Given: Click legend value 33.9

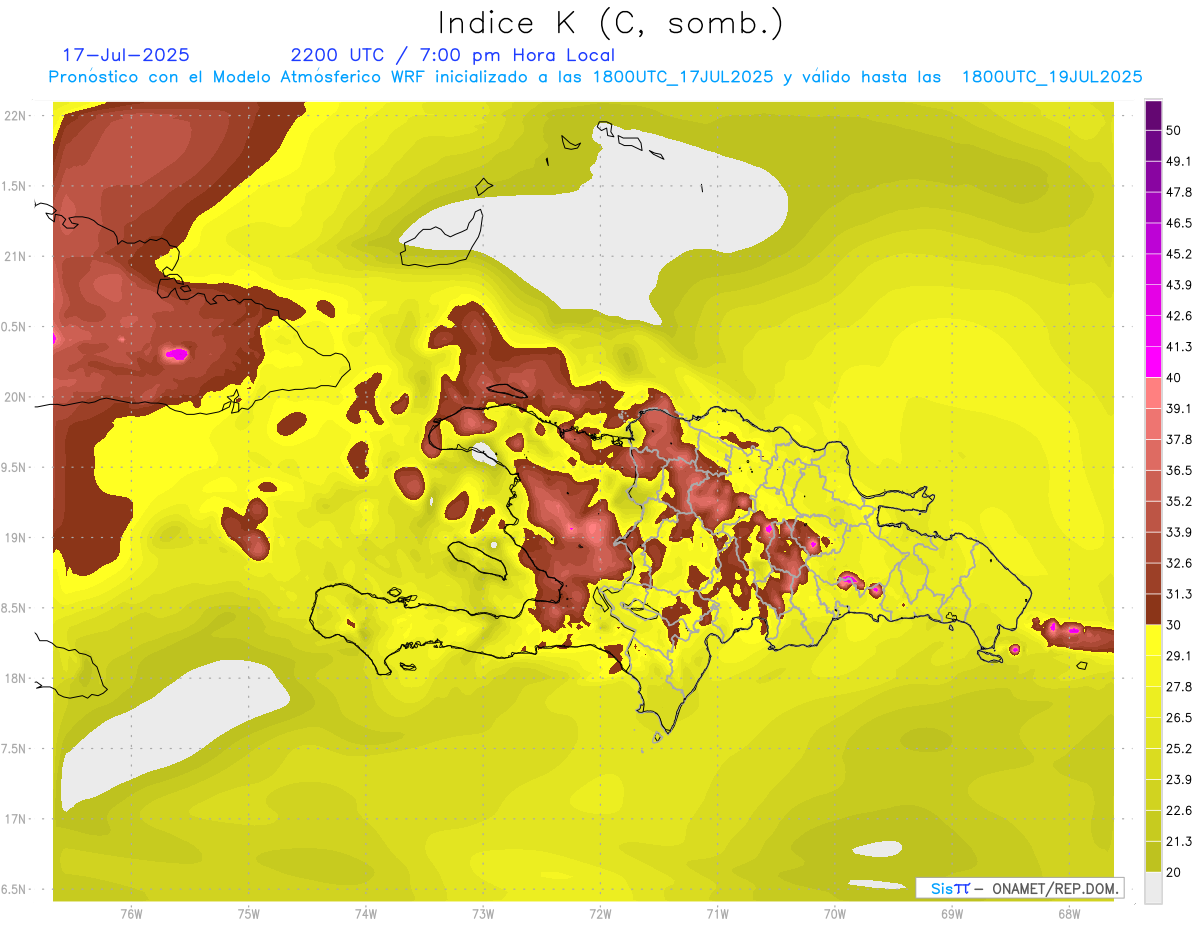Looking at the screenshot, I should tap(1178, 532).
